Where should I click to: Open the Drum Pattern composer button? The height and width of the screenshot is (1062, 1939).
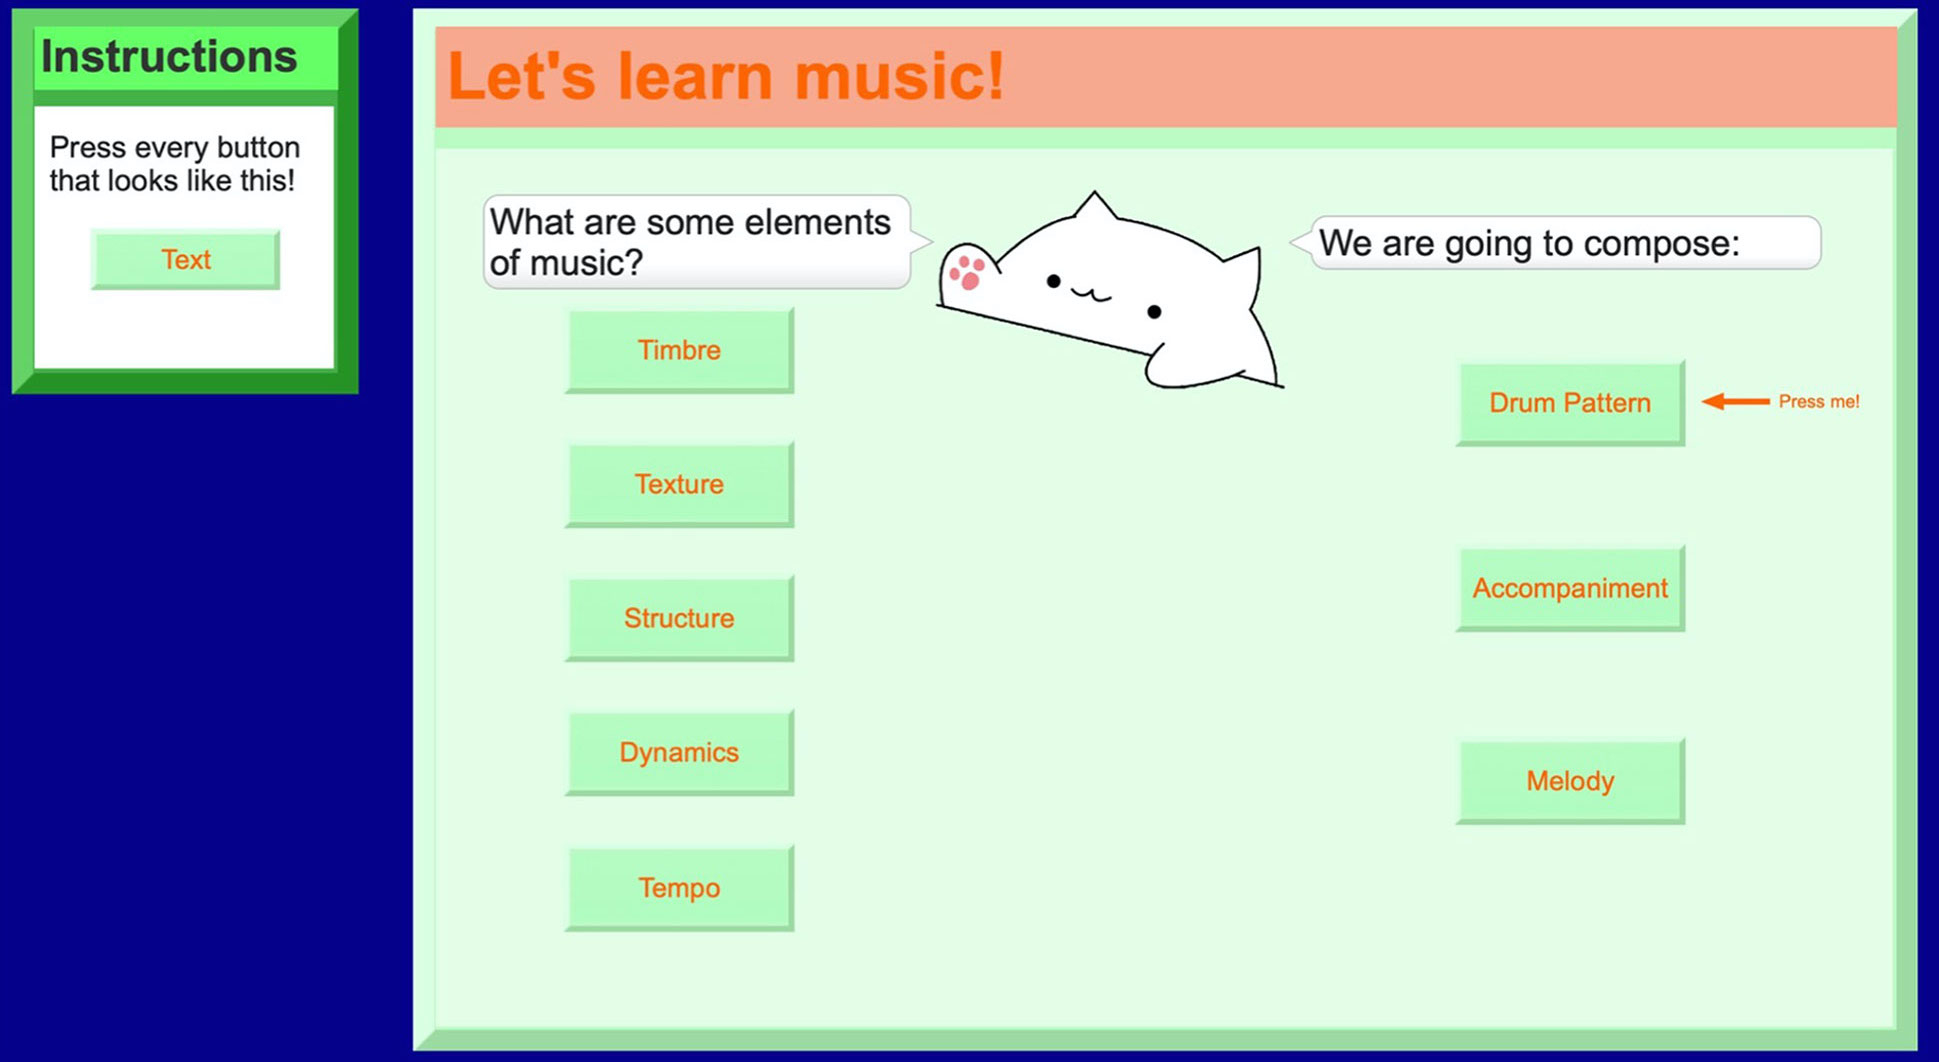[x=1570, y=403]
